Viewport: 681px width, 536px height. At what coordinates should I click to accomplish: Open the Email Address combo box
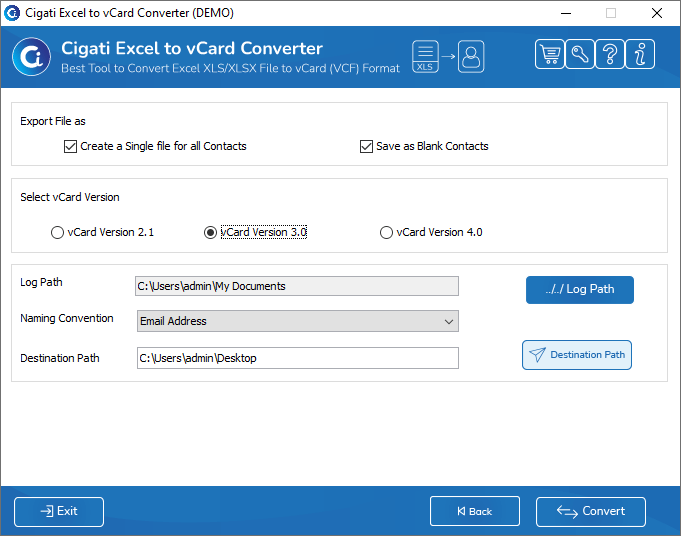pos(298,321)
